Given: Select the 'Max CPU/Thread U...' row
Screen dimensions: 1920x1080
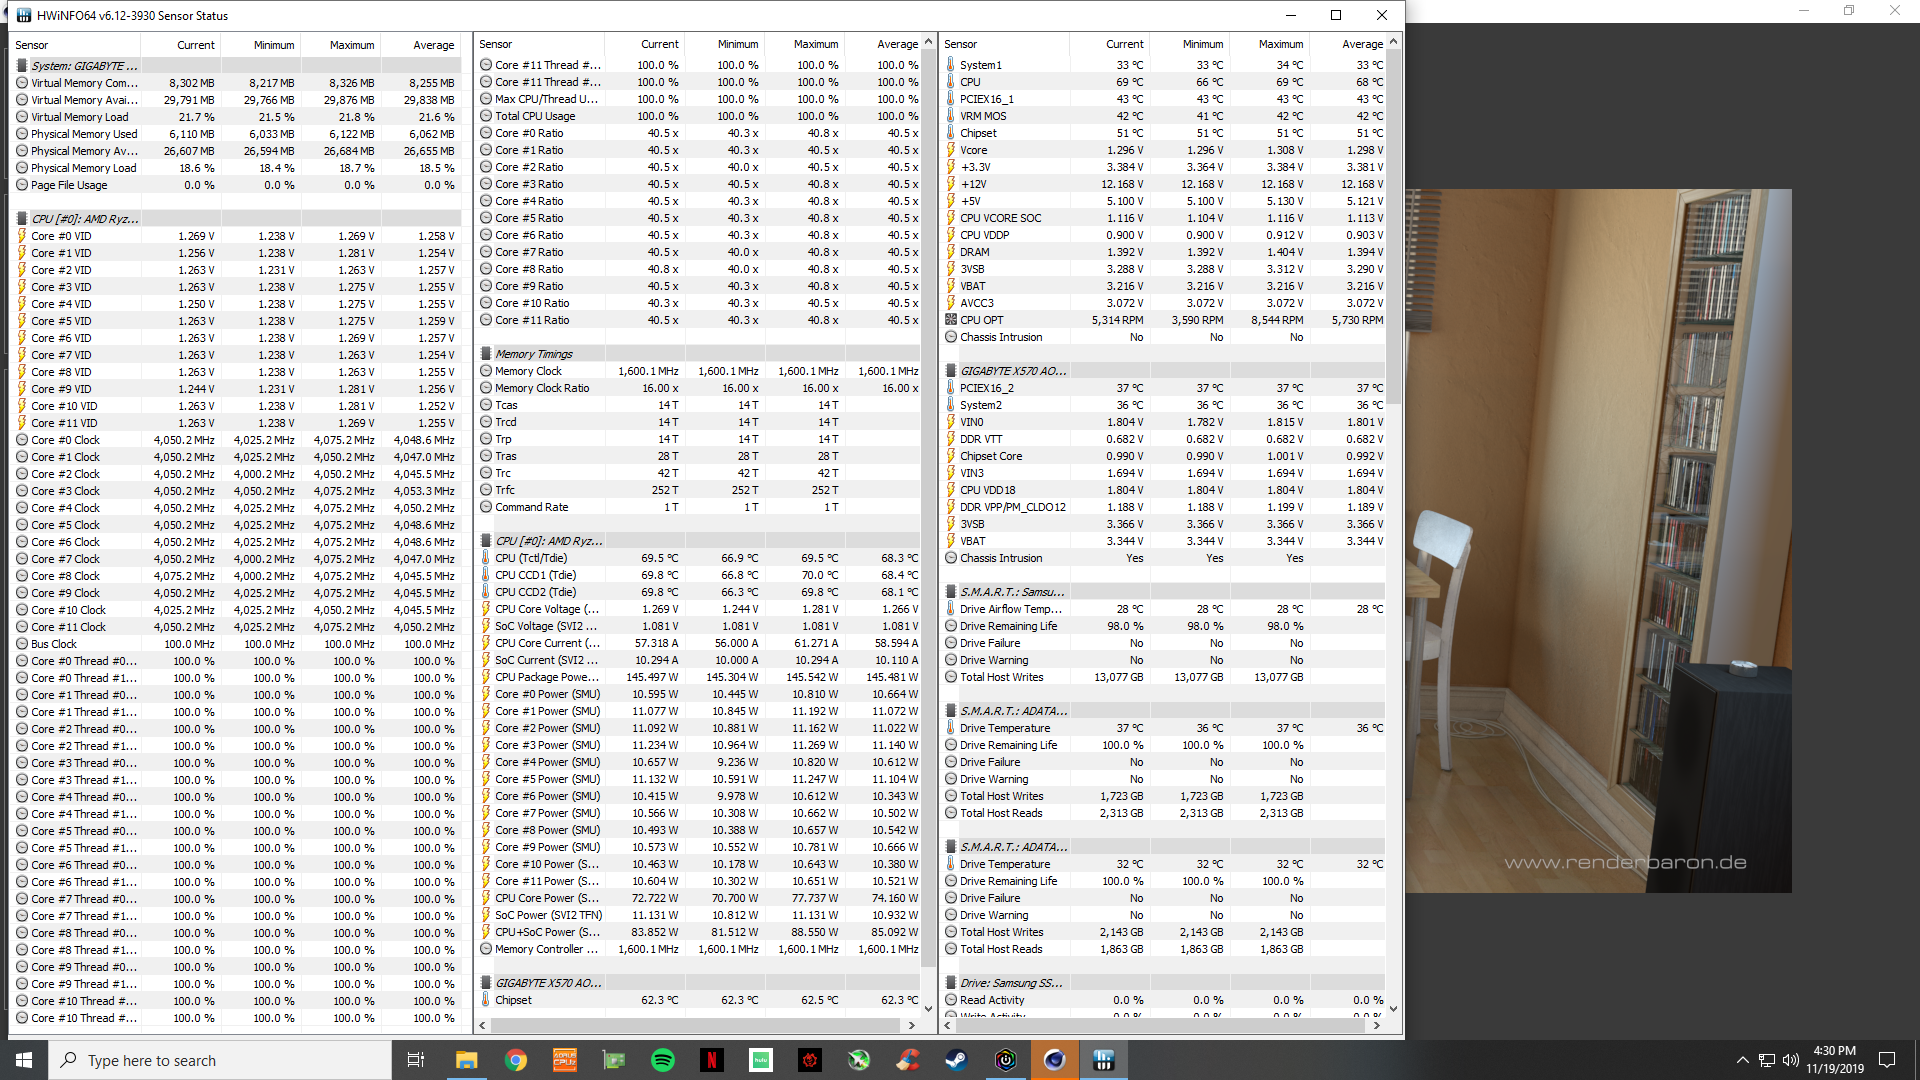Looking at the screenshot, I should 699,99.
